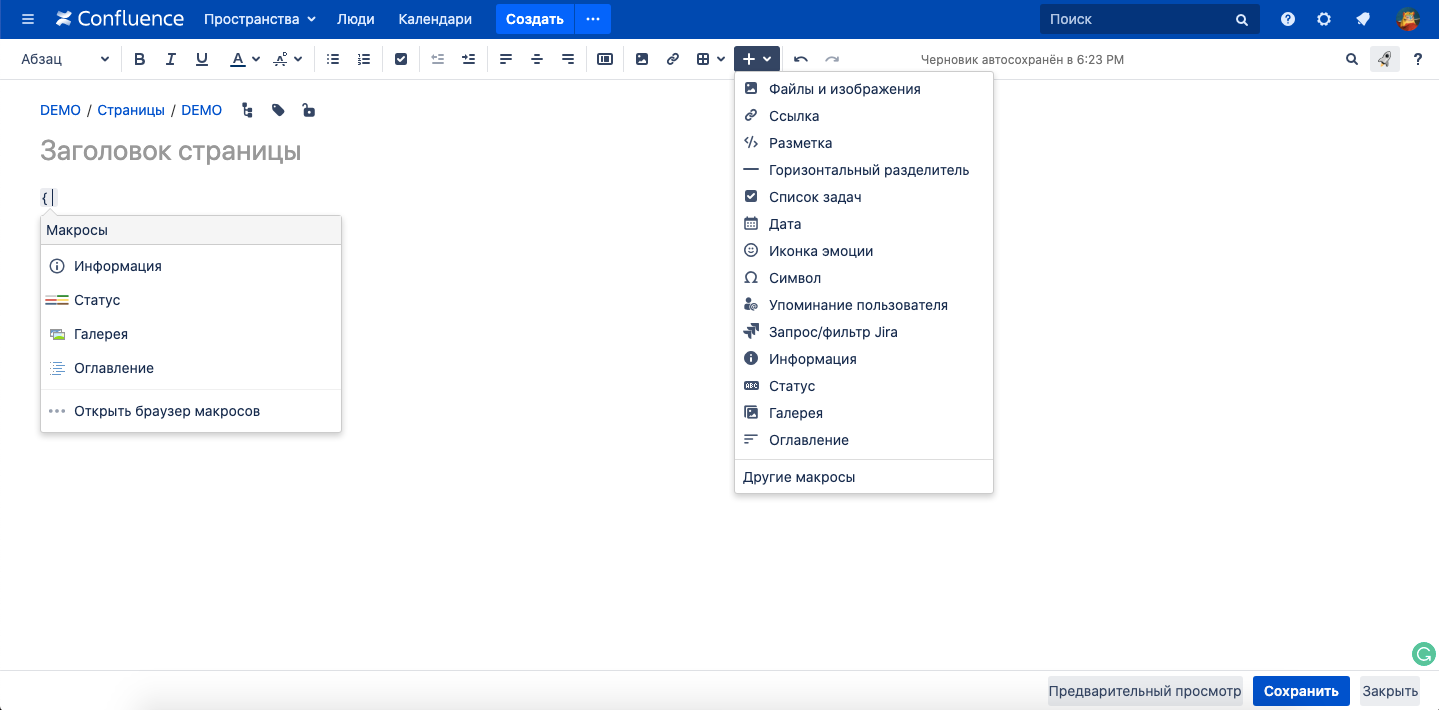Redo the last edit
The width and height of the screenshot is (1439, 710).
coord(832,59)
